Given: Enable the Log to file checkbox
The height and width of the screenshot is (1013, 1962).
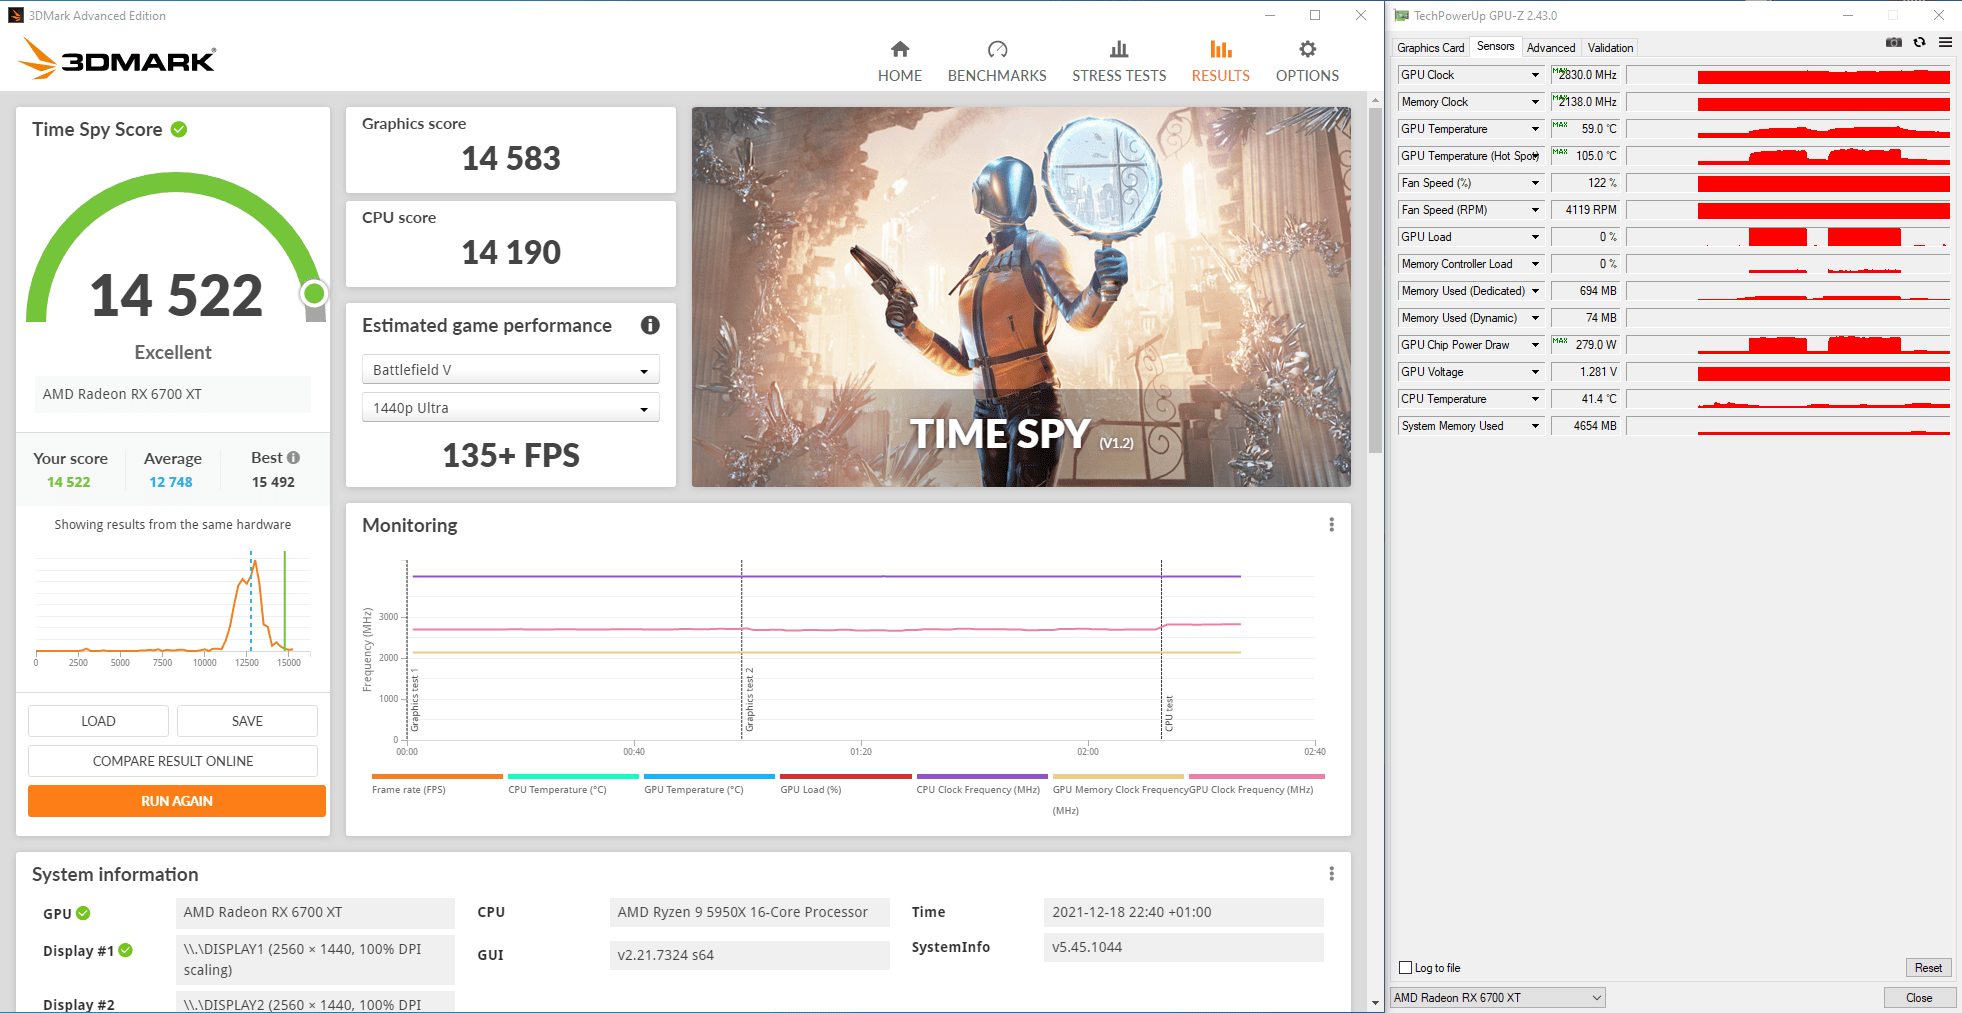Looking at the screenshot, I should click(1405, 967).
